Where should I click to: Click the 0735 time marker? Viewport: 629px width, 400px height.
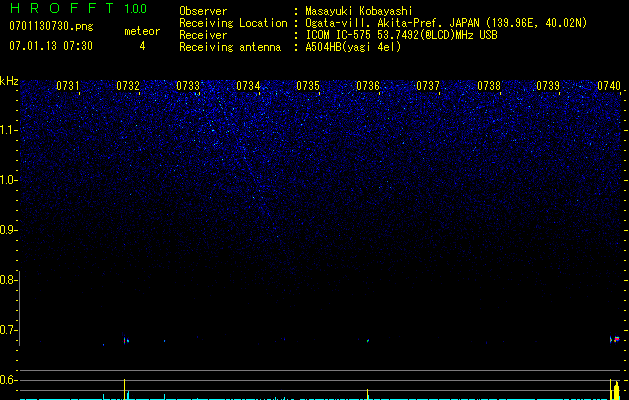[x=308, y=86]
